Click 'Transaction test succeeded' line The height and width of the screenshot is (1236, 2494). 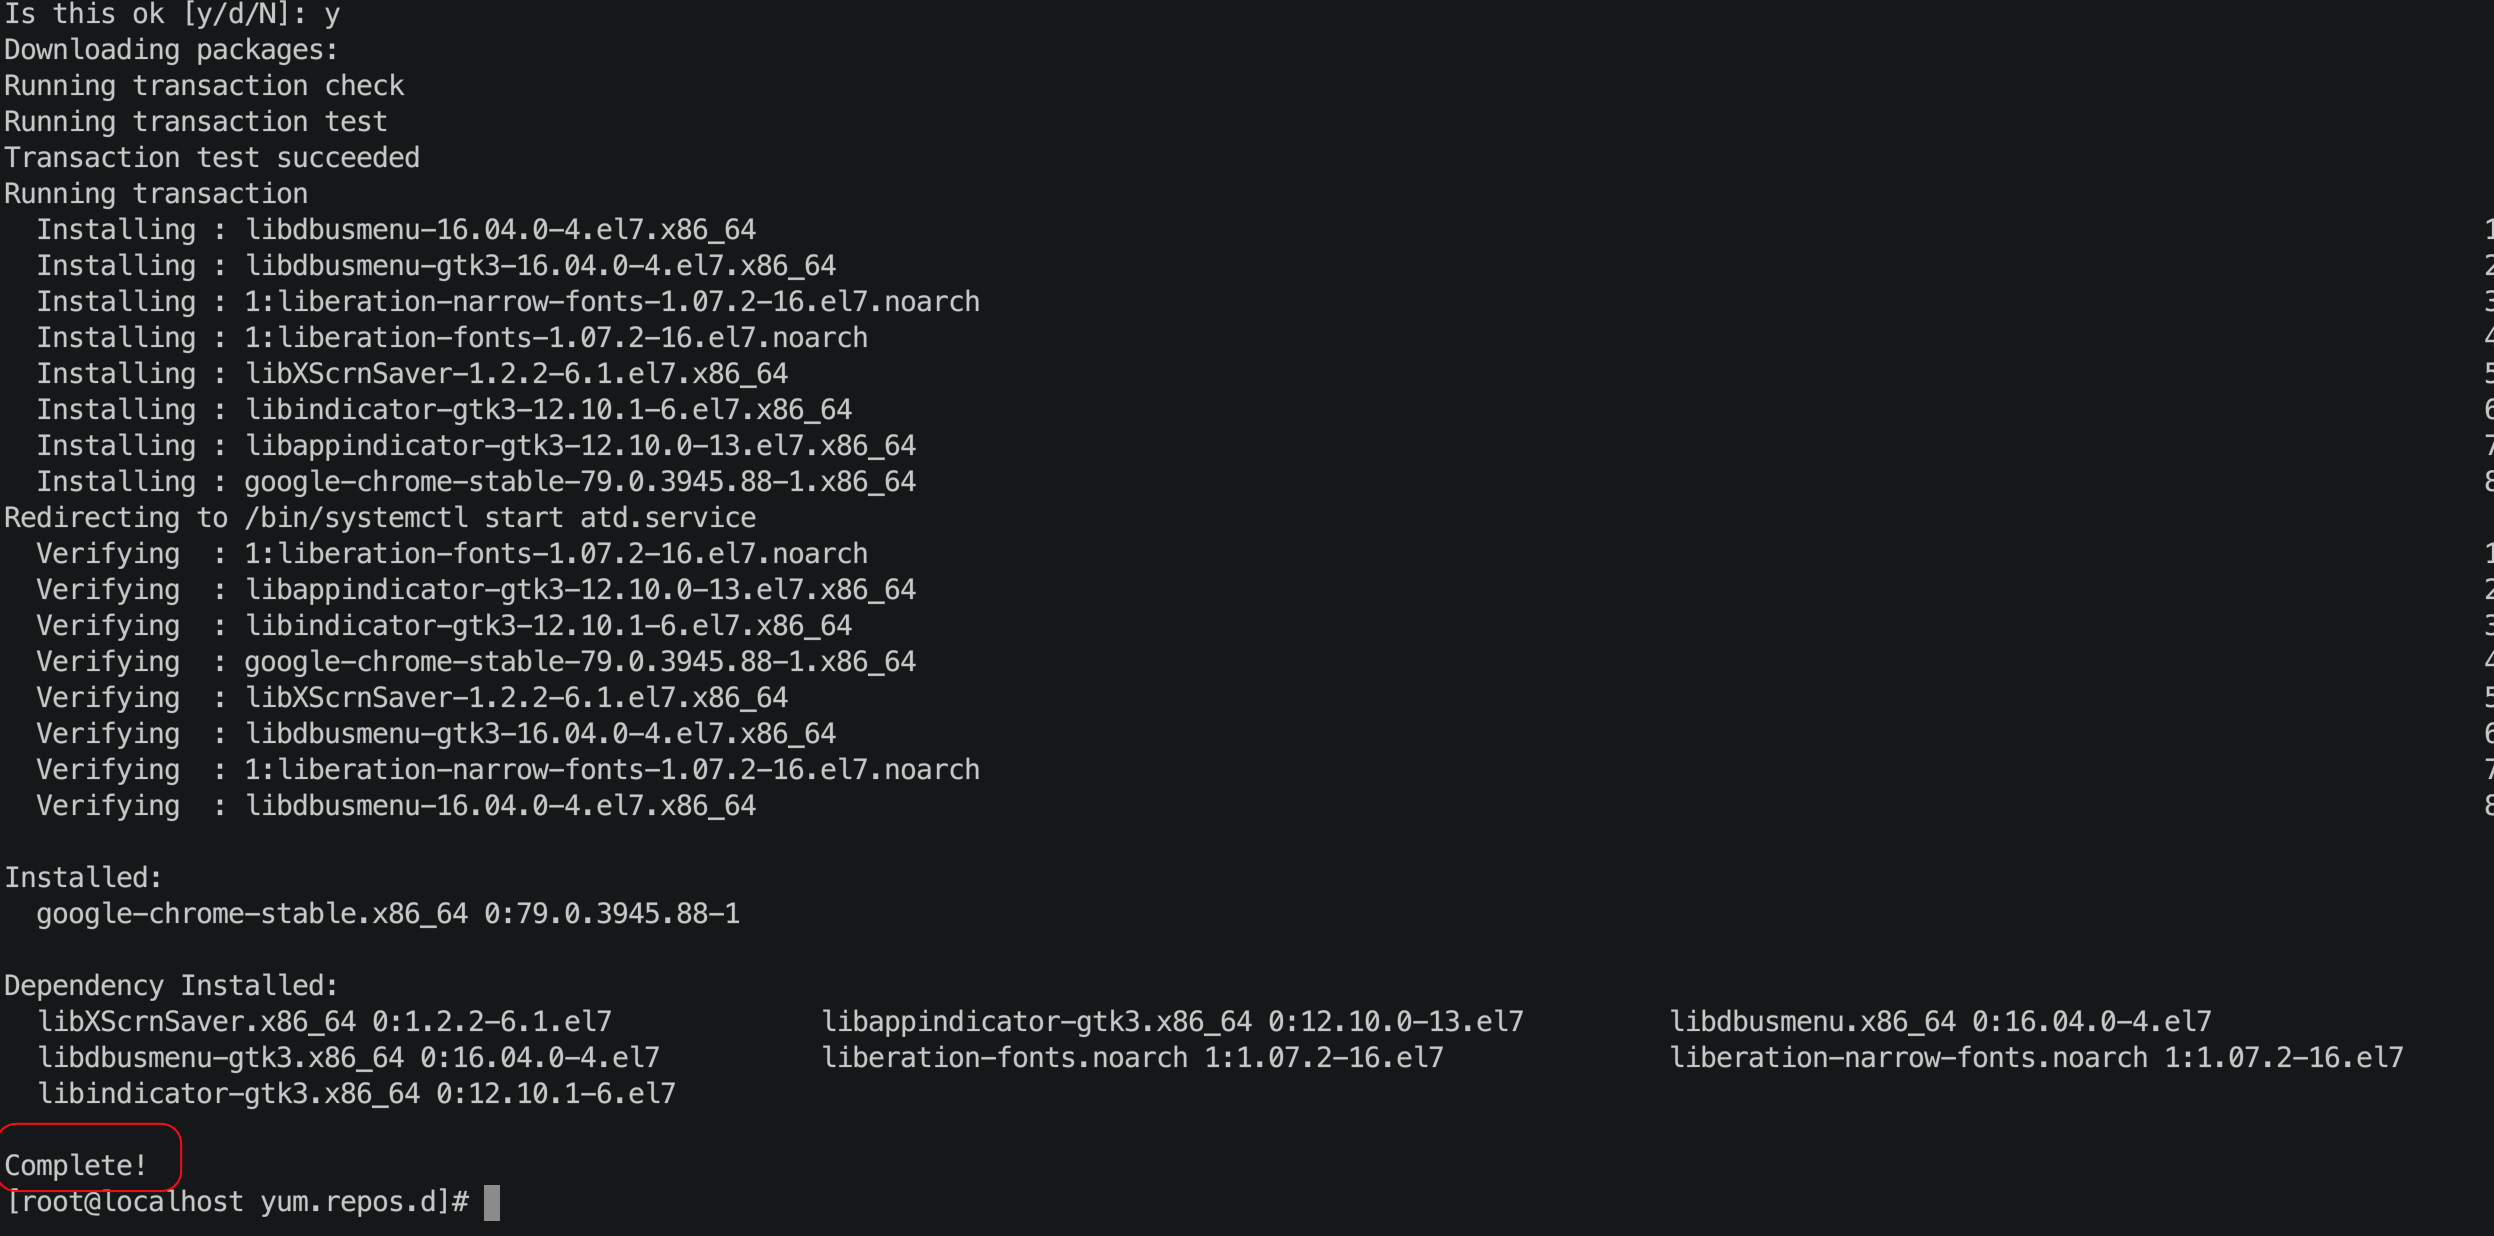coord(212,158)
